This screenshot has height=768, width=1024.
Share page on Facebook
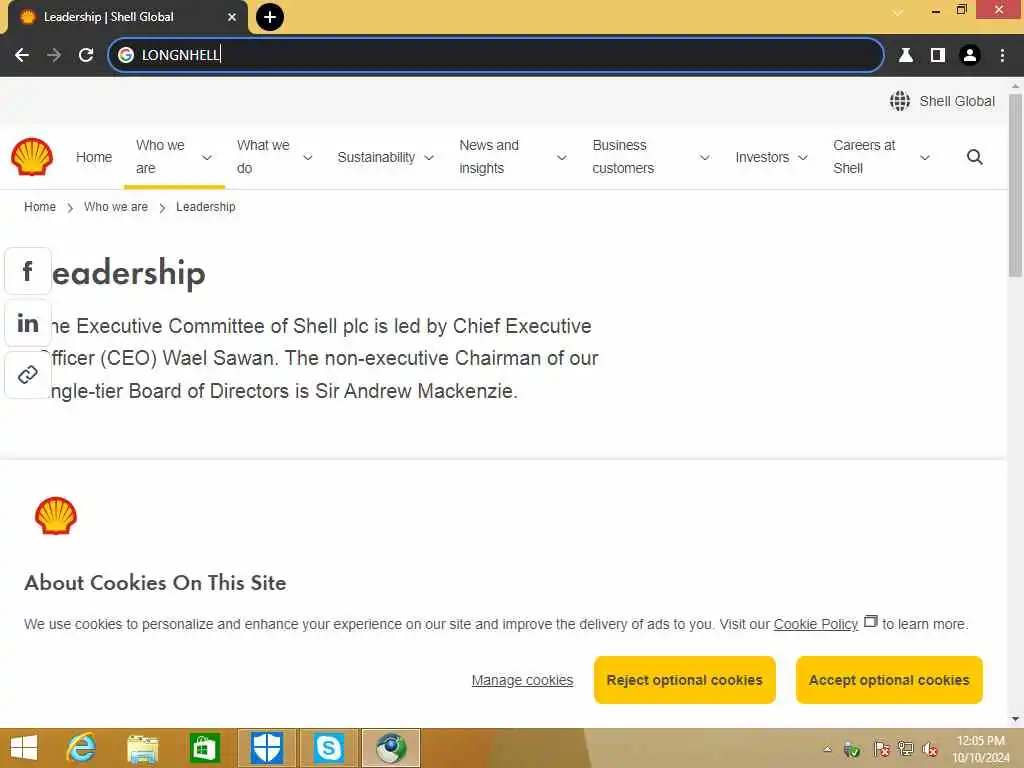coord(27,270)
